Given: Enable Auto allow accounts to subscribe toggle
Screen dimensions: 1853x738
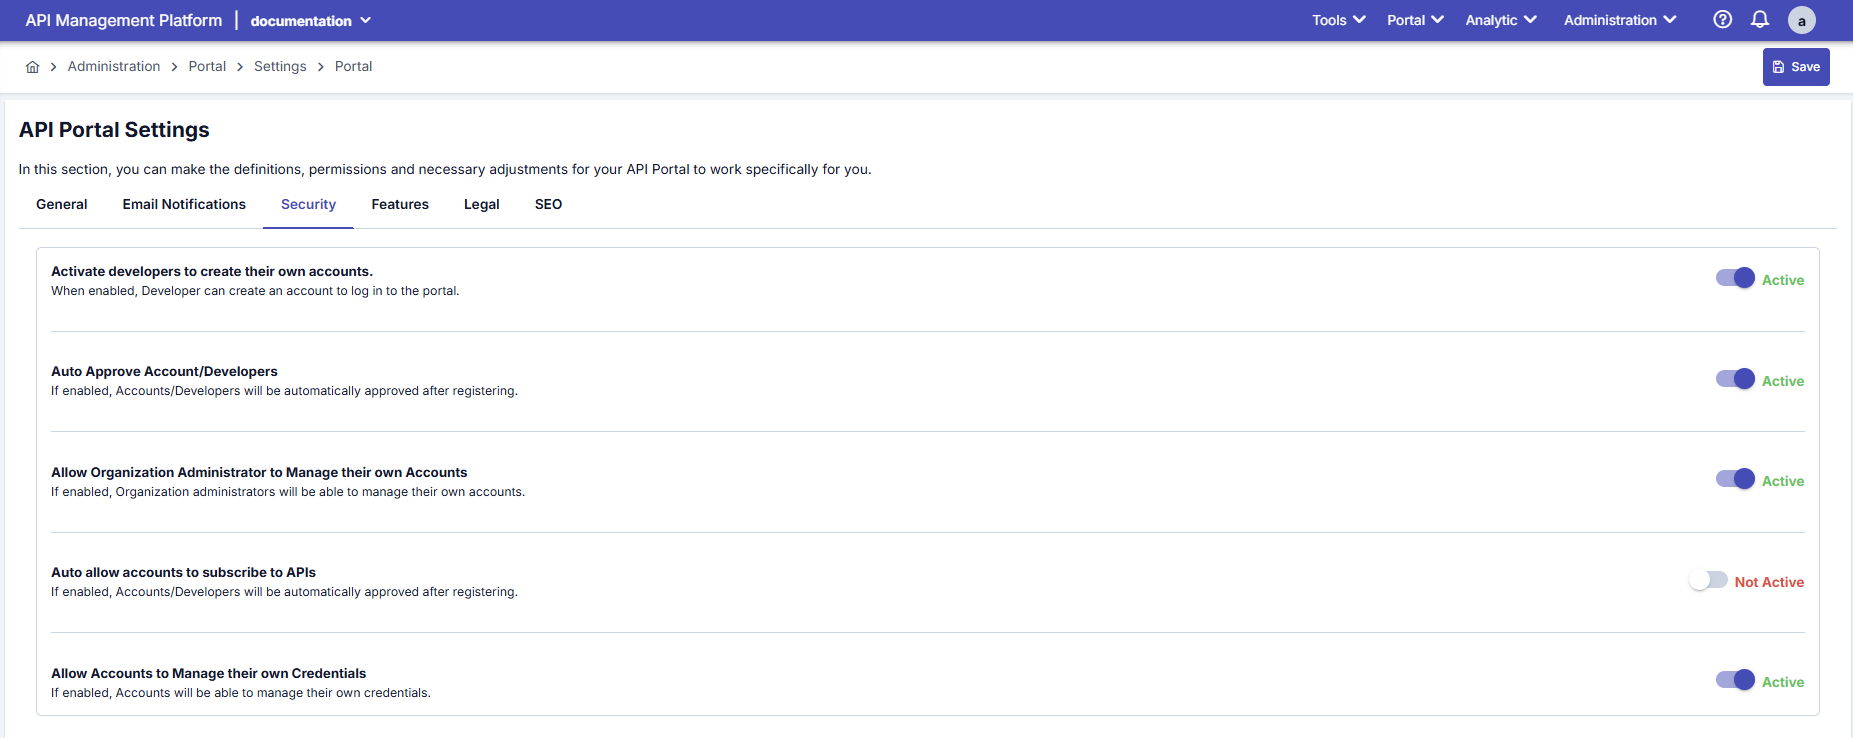Looking at the screenshot, I should pos(1708,580).
